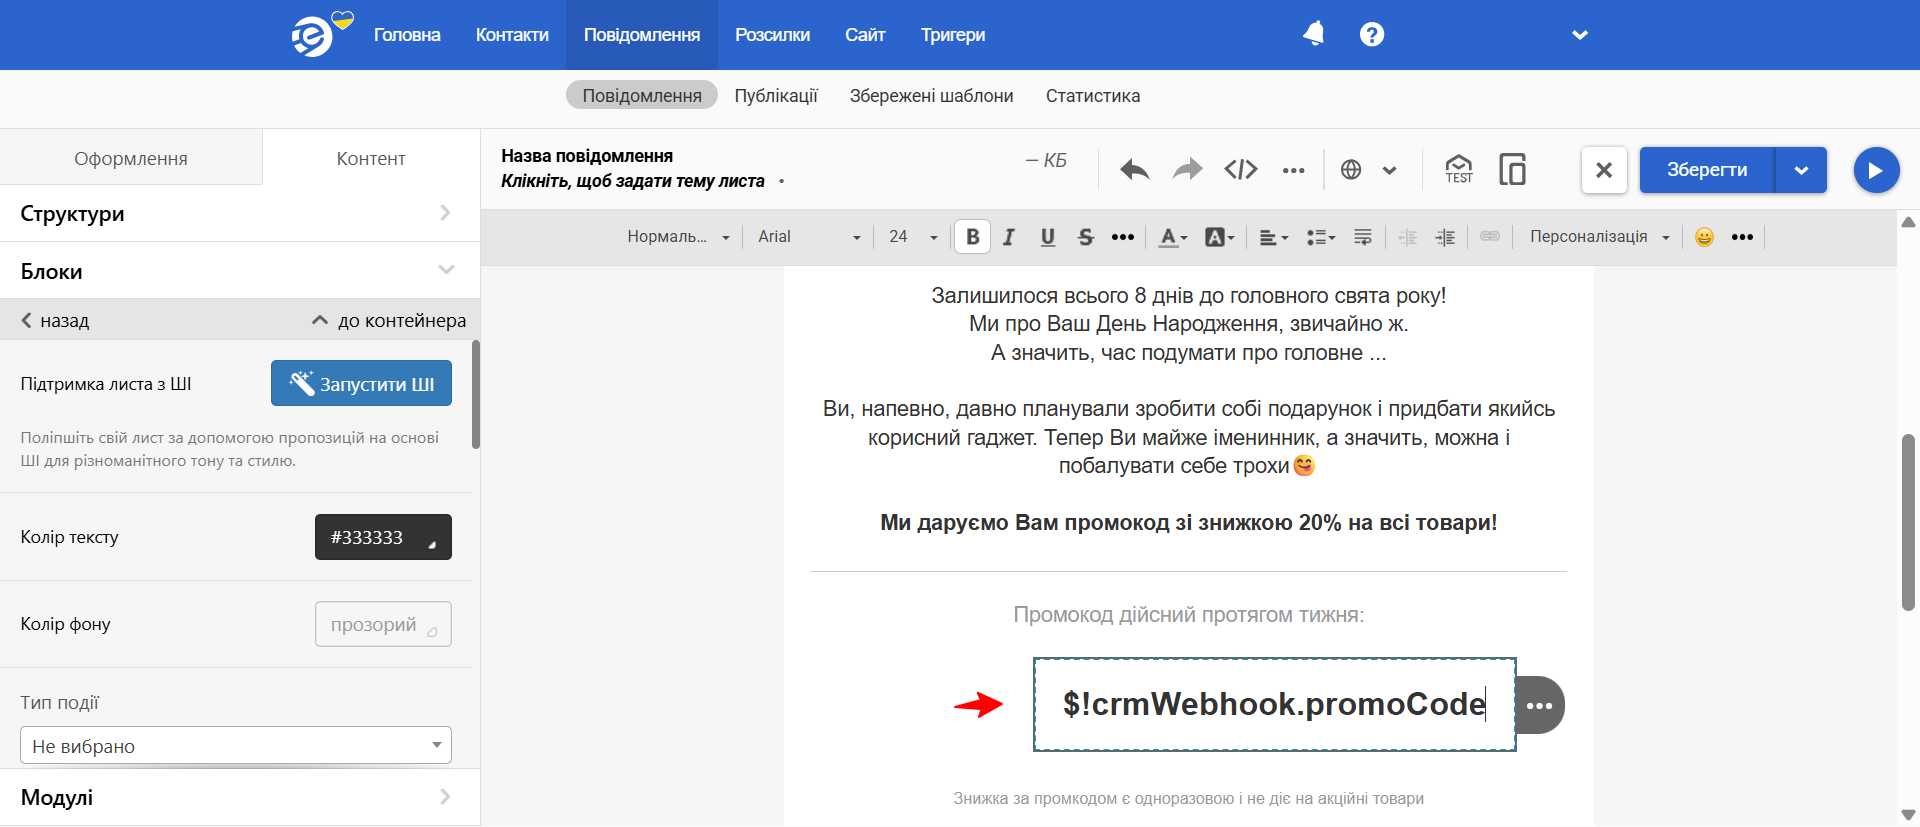This screenshot has width=1920, height=827.
Task: Set email subject Клікніть, щоб задати тему листа
Action: pyautogui.click(x=633, y=181)
